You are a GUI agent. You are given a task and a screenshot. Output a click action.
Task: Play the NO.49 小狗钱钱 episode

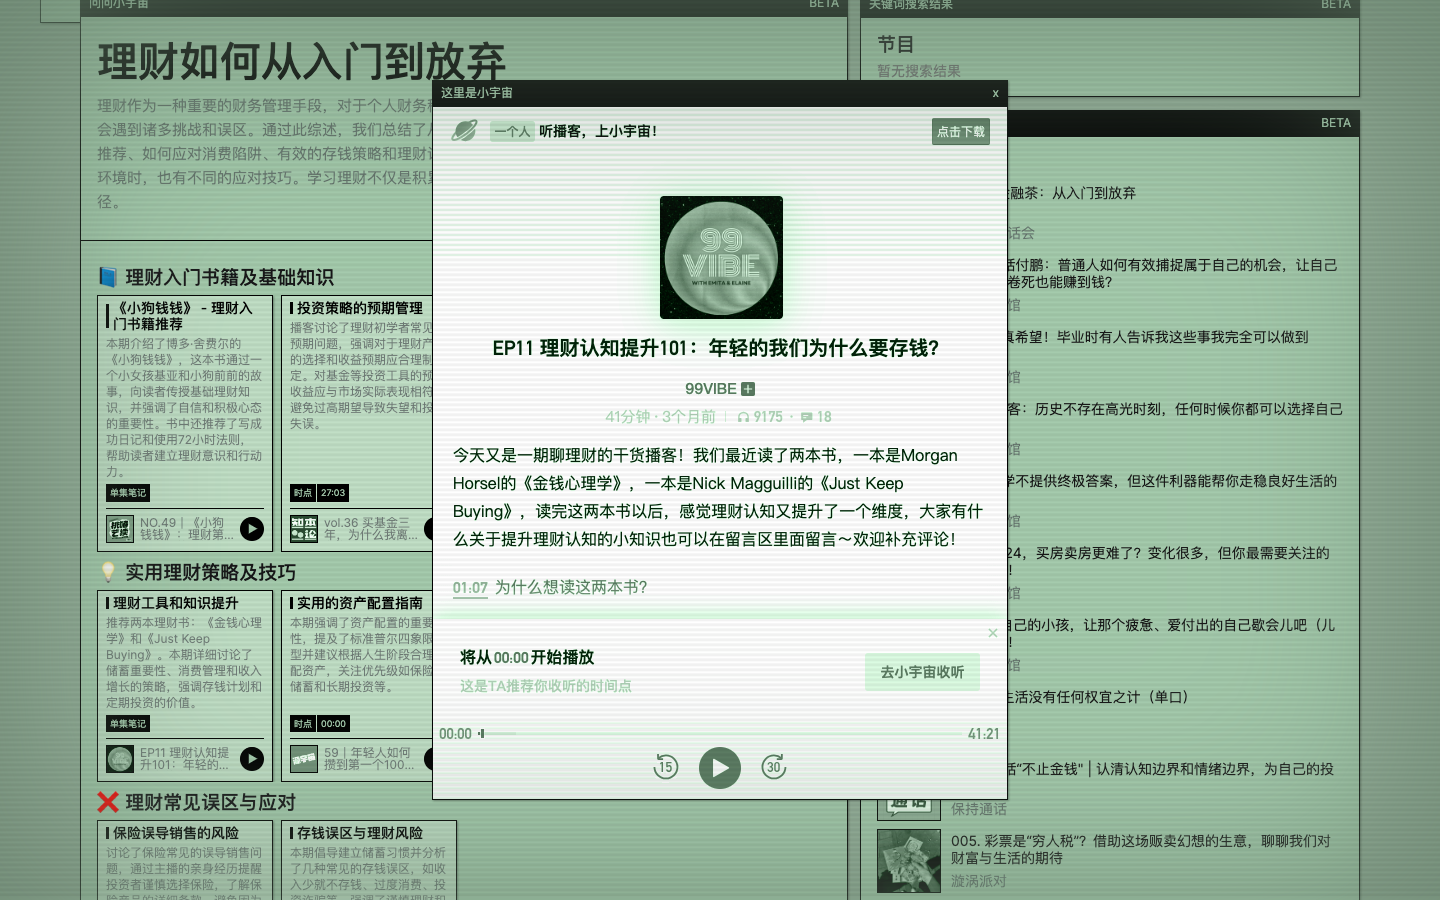pyautogui.click(x=252, y=529)
